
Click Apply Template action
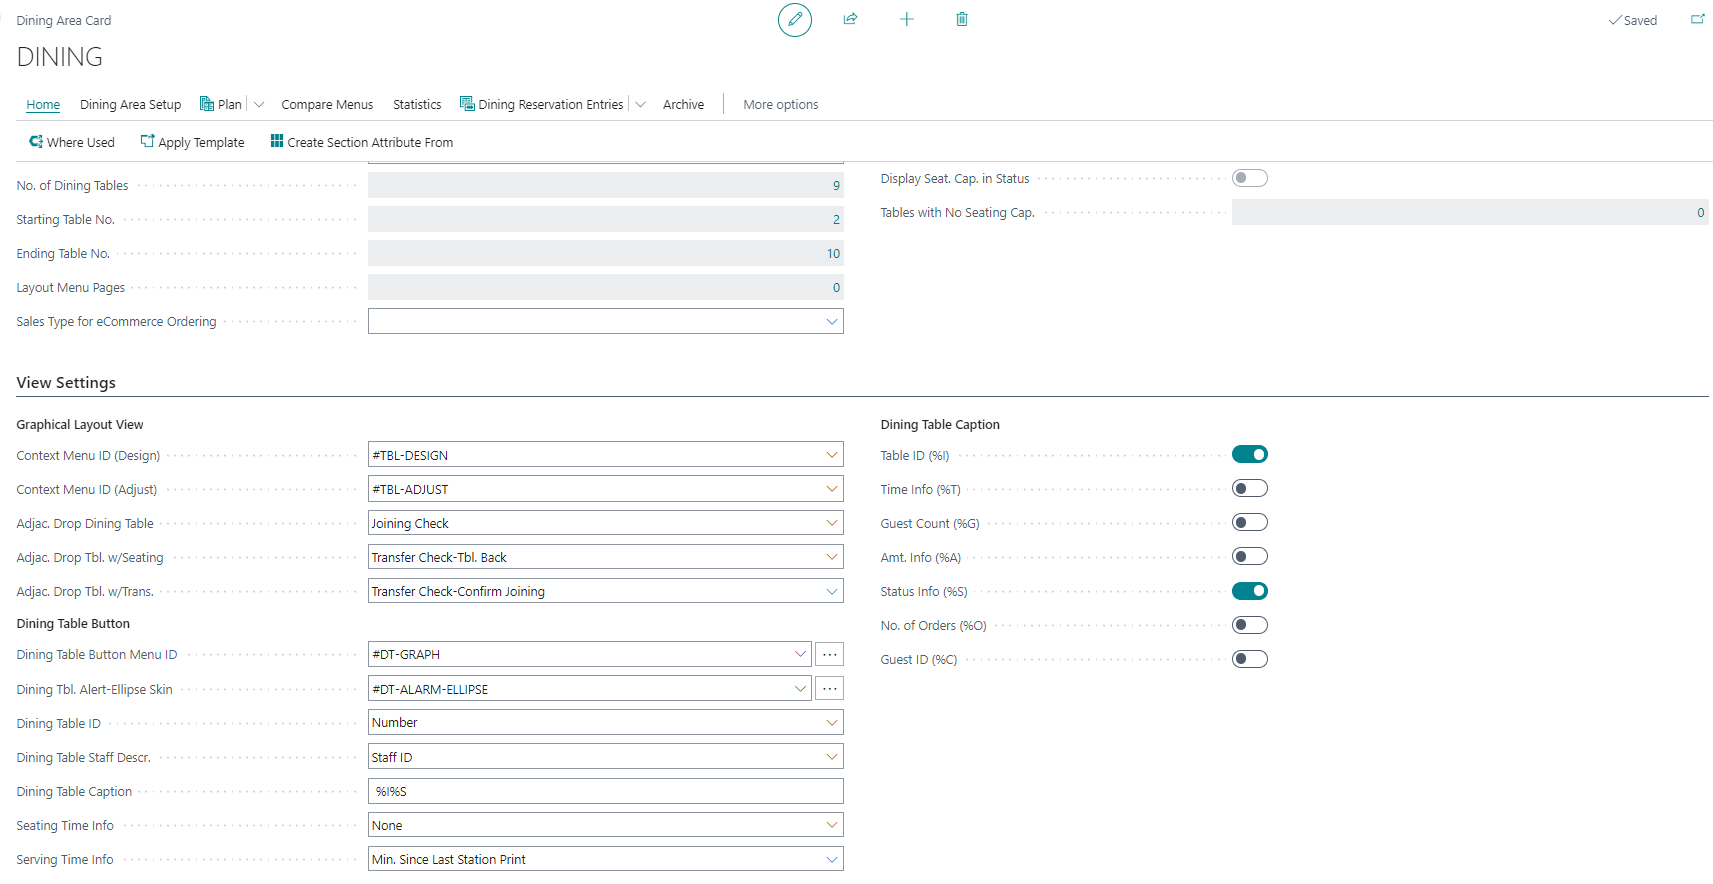192,143
